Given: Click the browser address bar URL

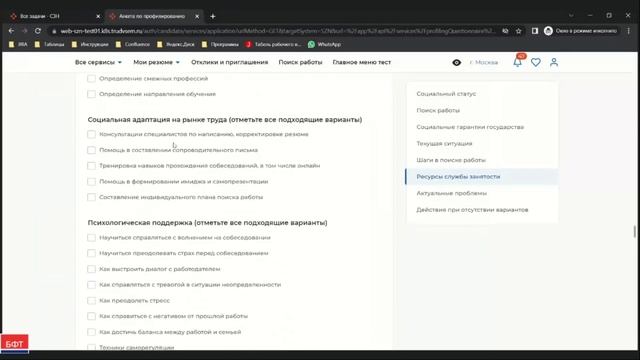Looking at the screenshot, I should coord(278,31).
